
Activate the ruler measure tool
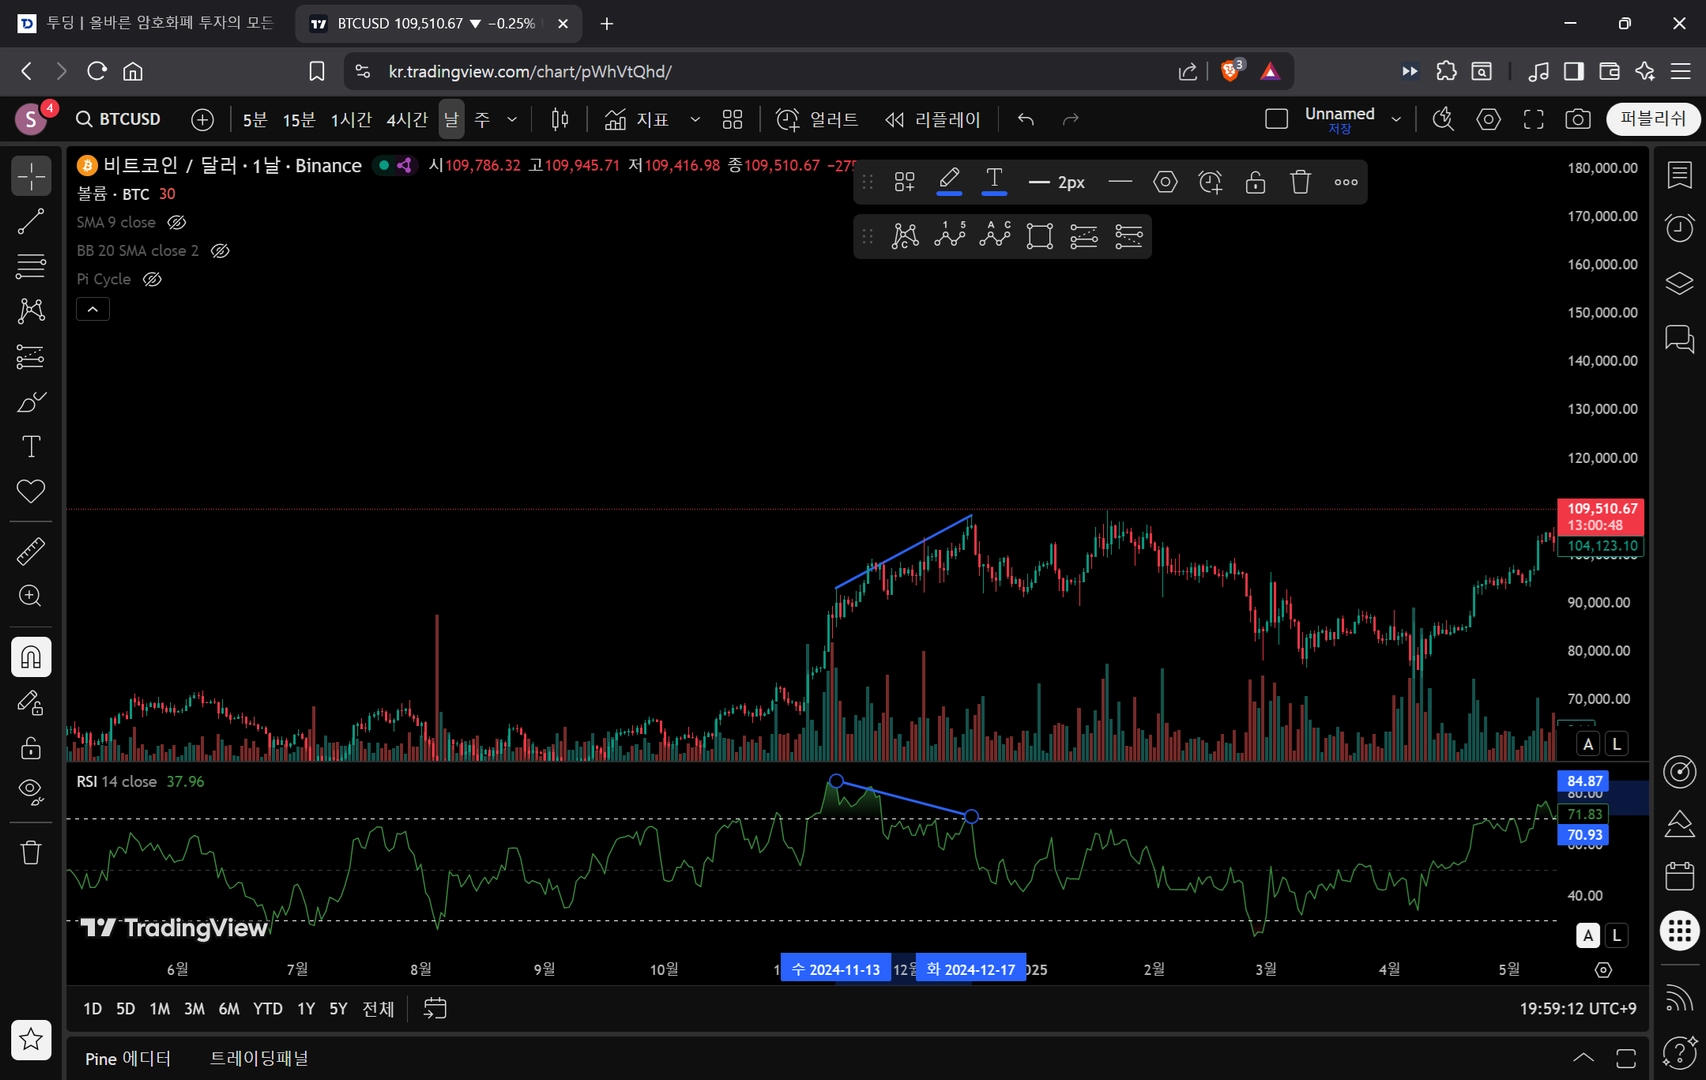tap(31, 551)
